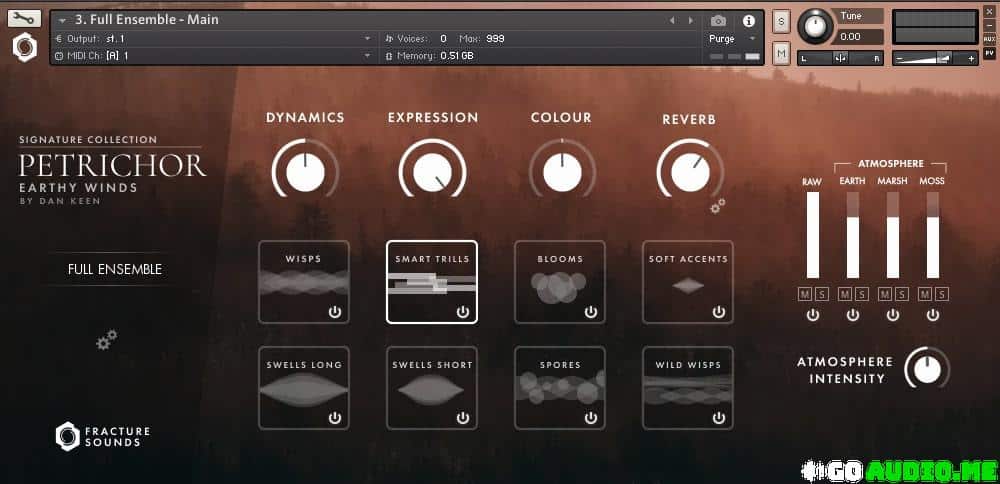Select the Swells Long articulation tile
The width and height of the screenshot is (1000, 484).
[304, 388]
